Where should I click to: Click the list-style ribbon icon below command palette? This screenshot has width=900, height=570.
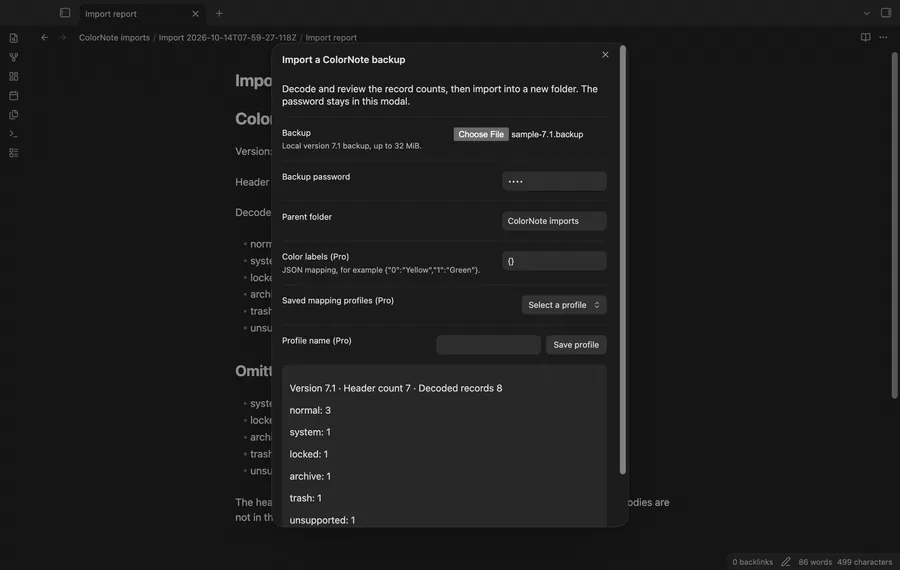[14, 153]
